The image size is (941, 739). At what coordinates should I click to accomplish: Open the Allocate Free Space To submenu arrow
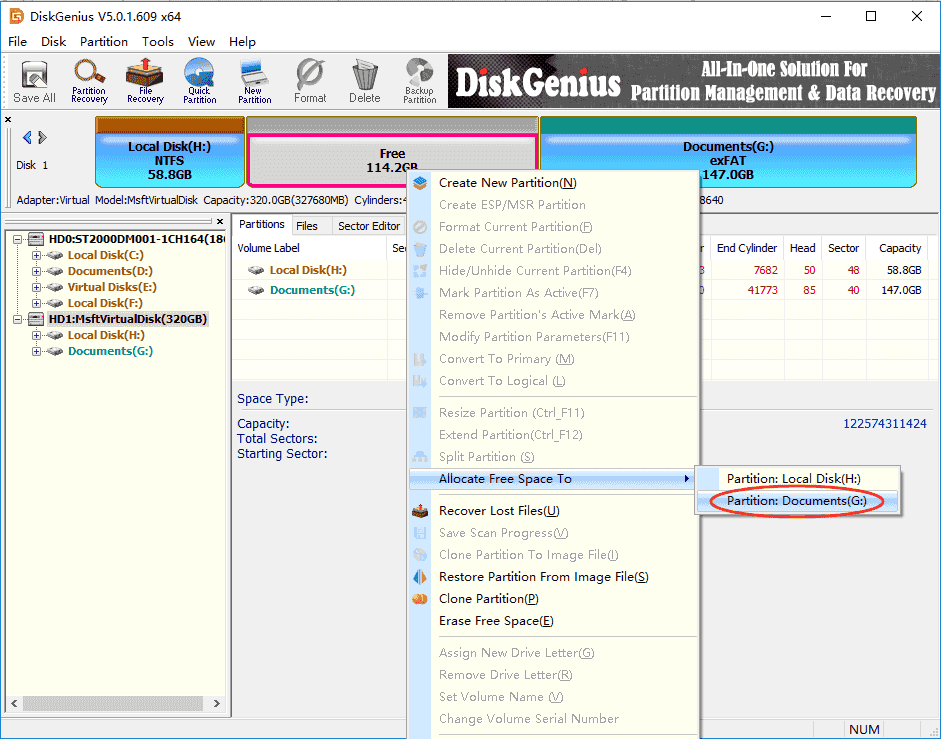[687, 479]
